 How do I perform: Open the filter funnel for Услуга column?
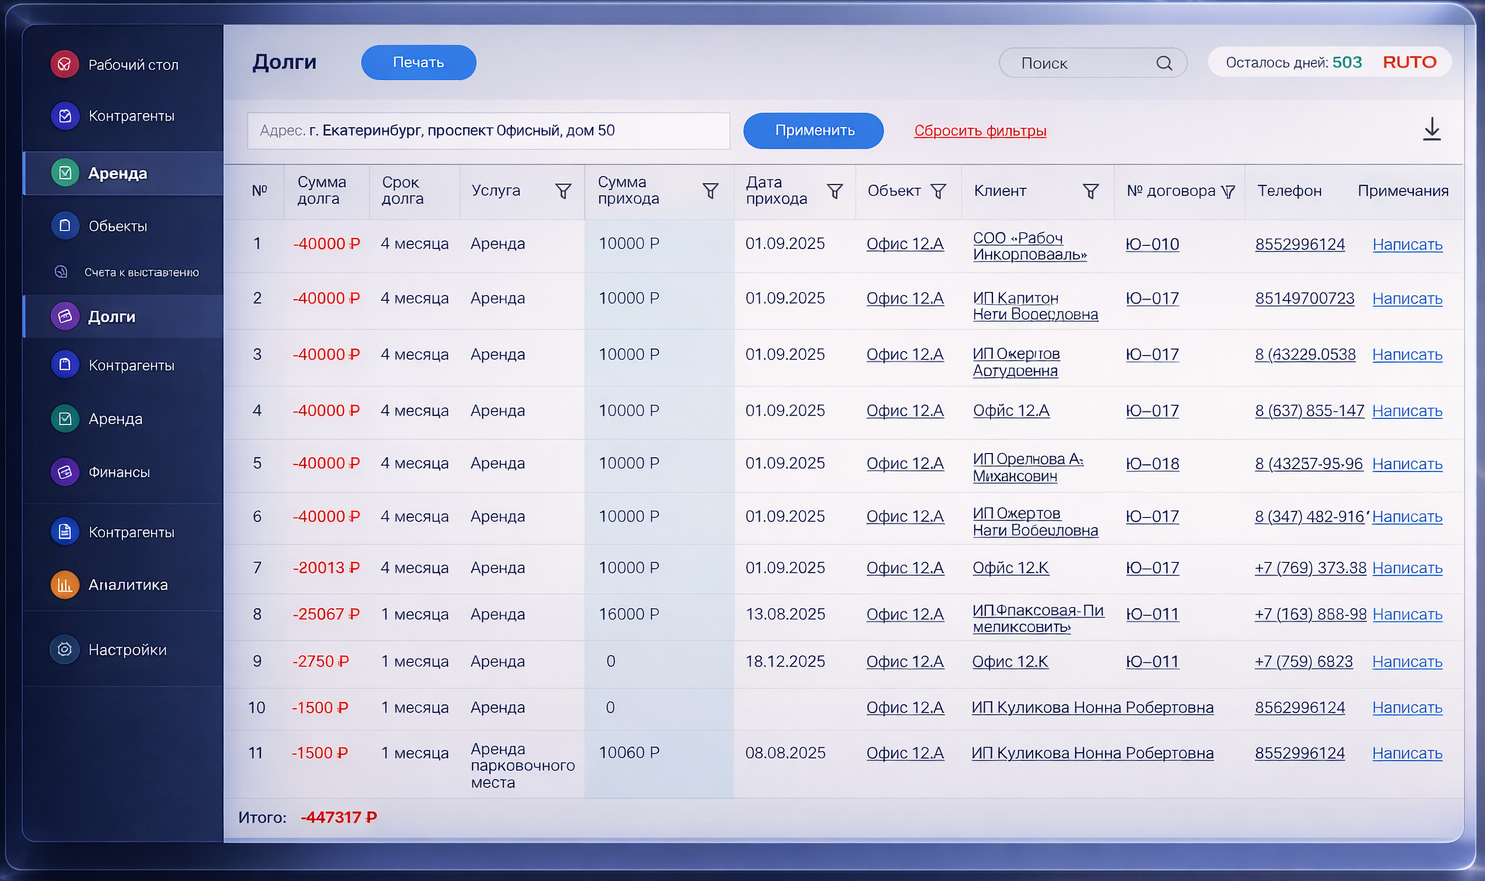coord(563,191)
